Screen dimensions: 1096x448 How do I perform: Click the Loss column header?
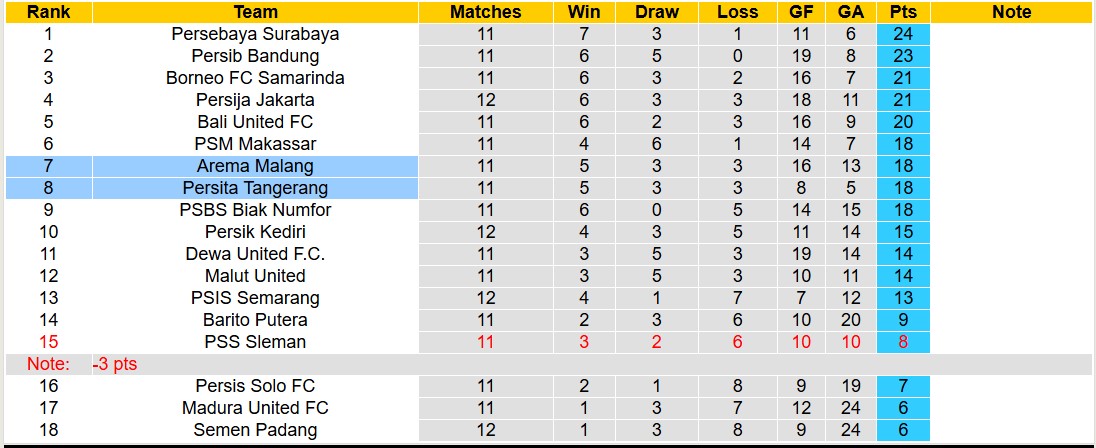[x=737, y=12]
